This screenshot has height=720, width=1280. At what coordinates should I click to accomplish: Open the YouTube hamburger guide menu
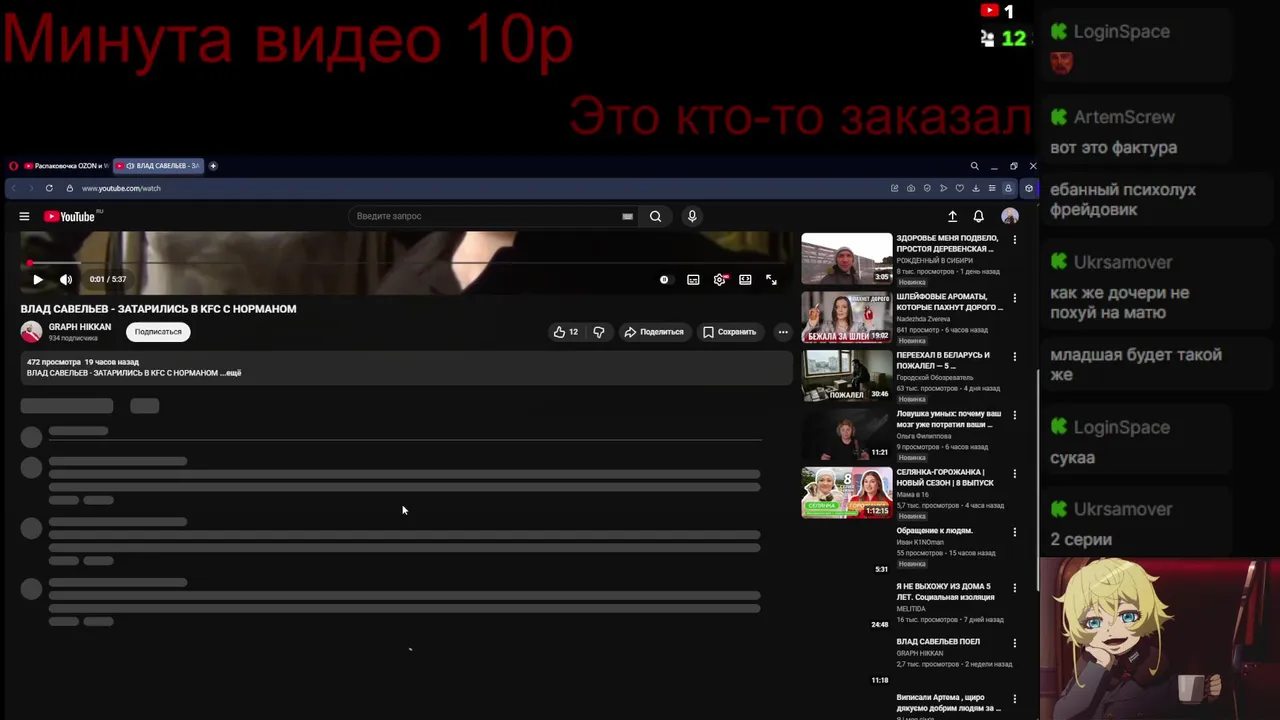(x=24, y=216)
